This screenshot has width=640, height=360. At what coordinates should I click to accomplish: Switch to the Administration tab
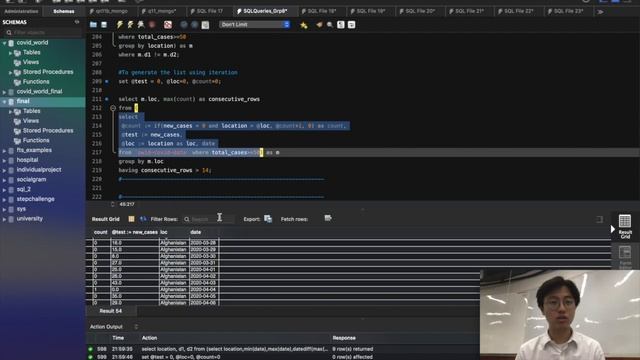[x=21, y=11]
